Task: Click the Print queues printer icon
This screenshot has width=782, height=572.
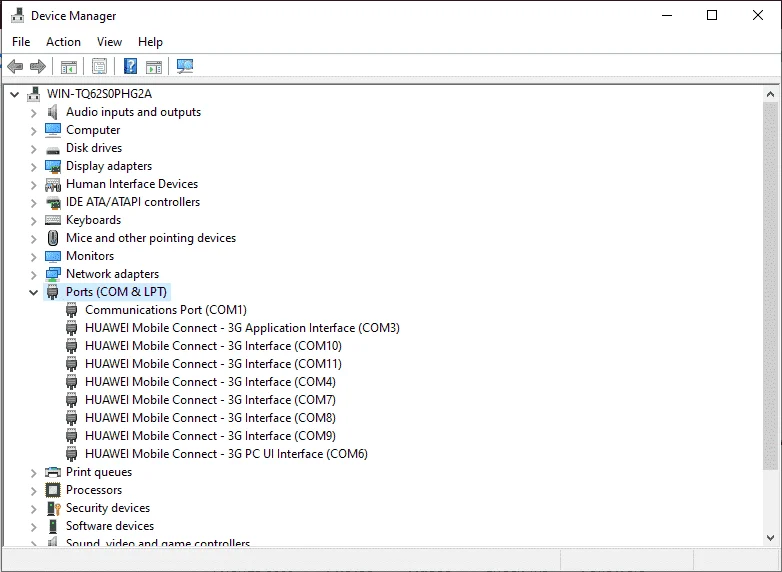Action: pos(53,472)
